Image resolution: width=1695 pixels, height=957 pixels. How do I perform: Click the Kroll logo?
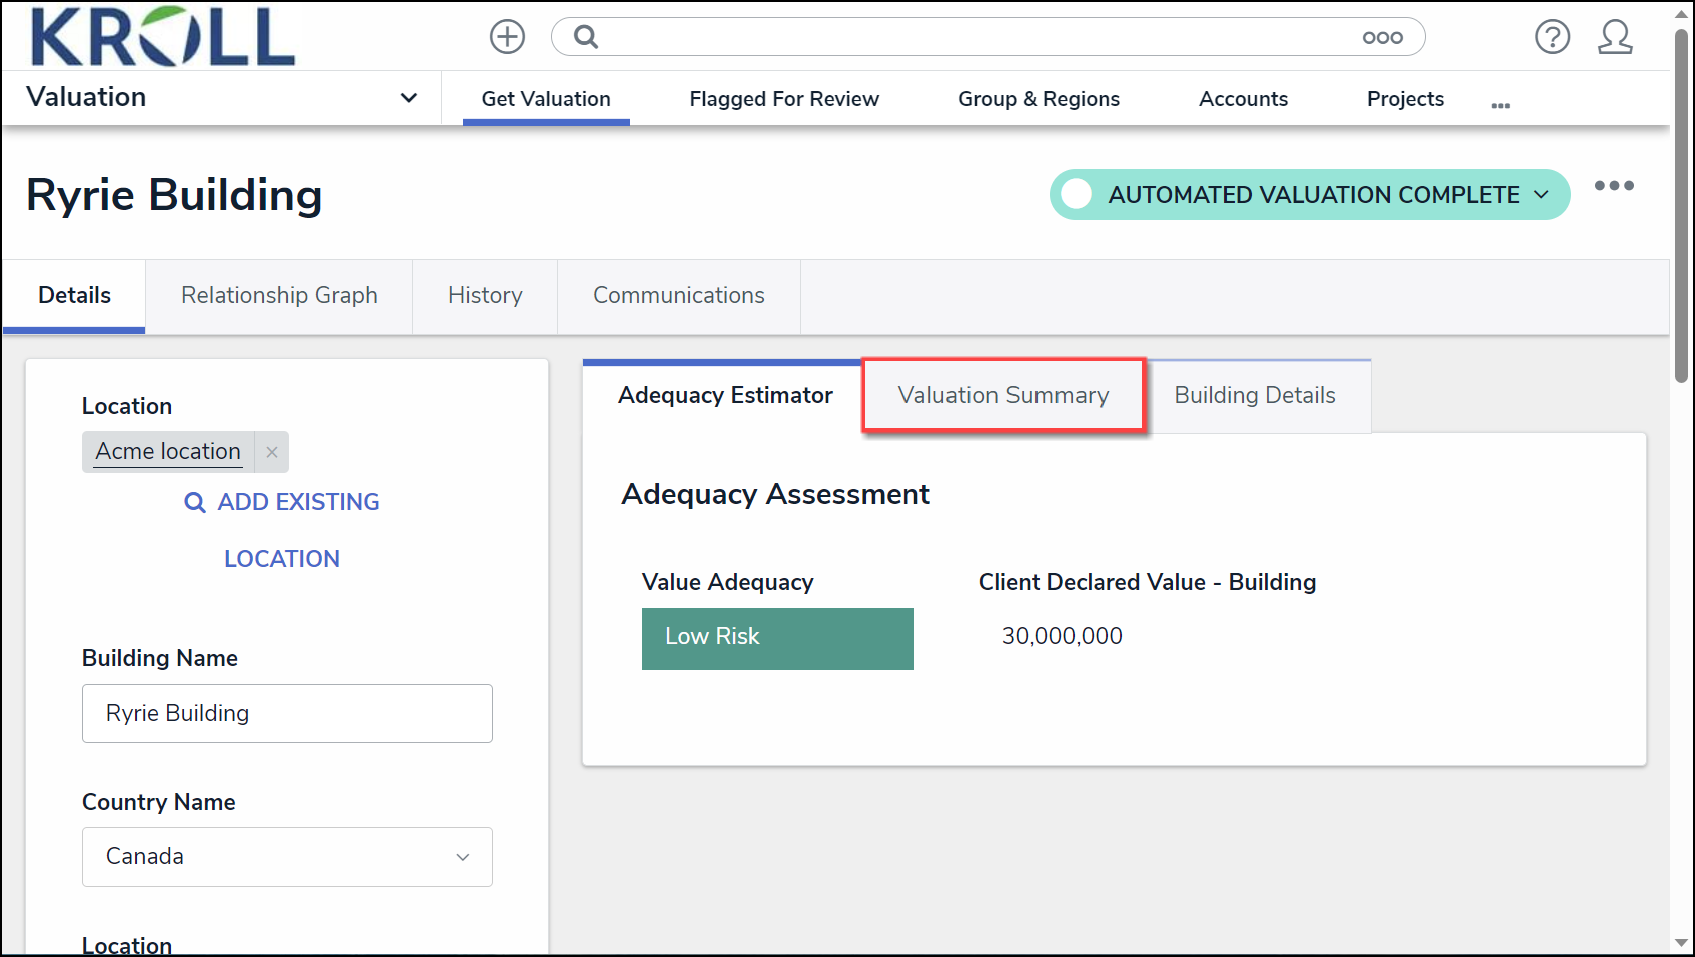pyautogui.click(x=162, y=37)
